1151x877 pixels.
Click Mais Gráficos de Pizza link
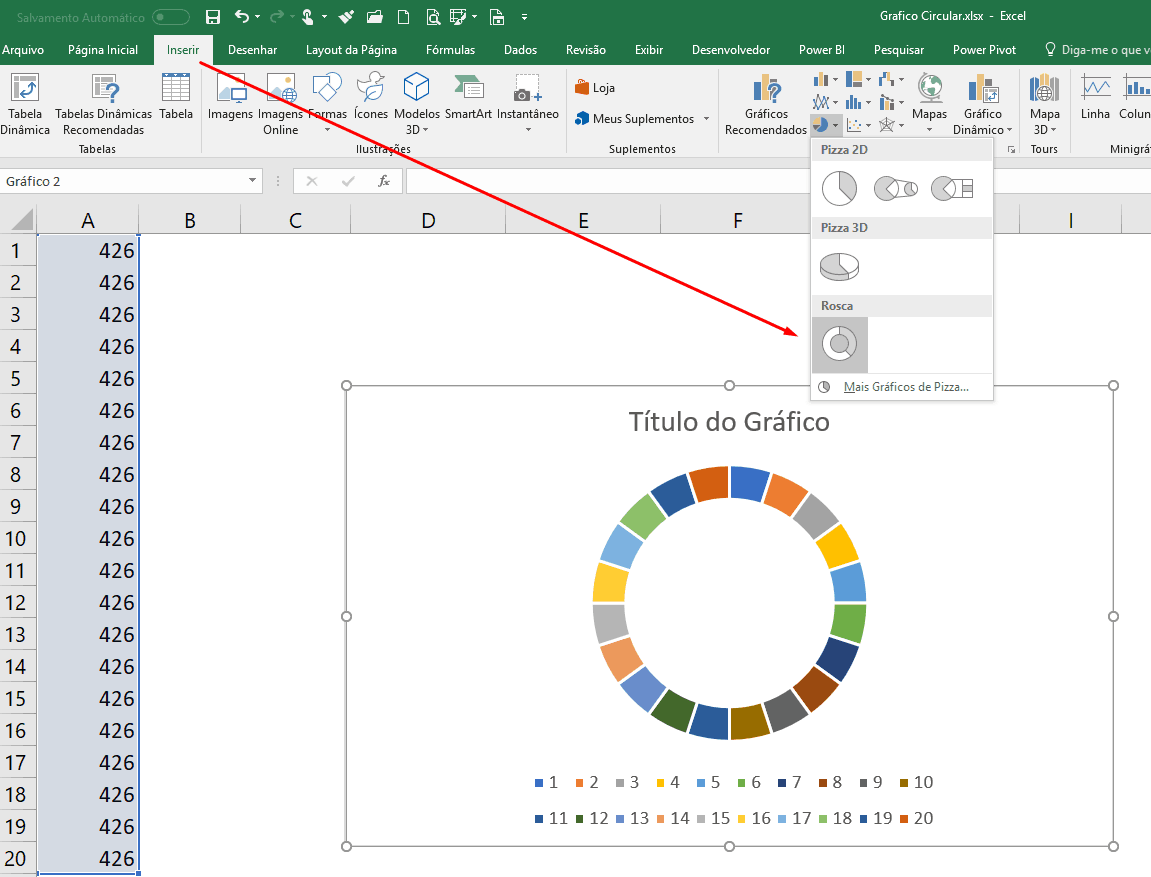906,386
